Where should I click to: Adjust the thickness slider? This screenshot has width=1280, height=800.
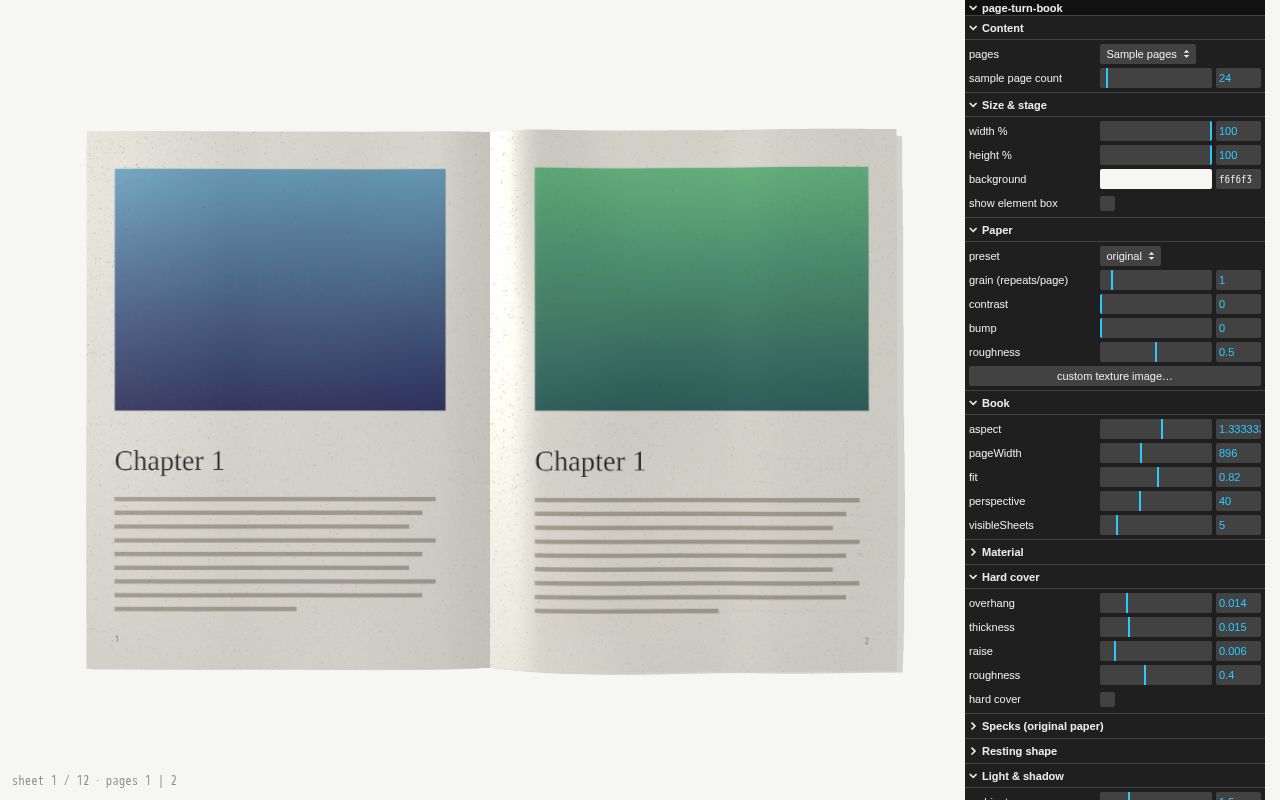tap(1156, 627)
